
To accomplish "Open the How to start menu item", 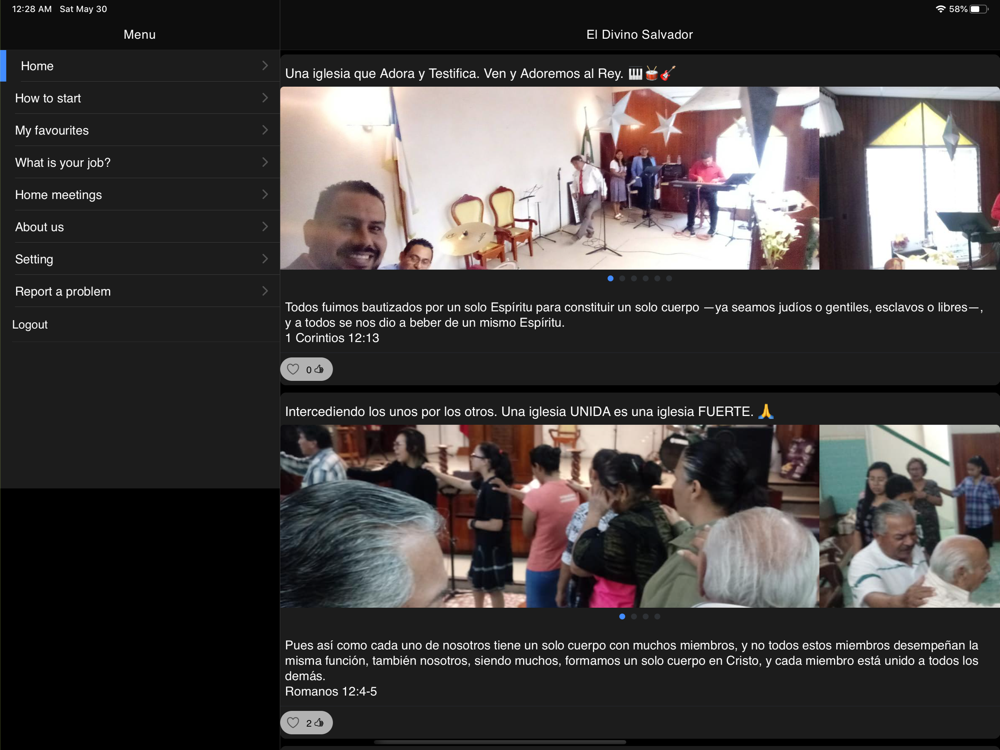I will [140, 98].
